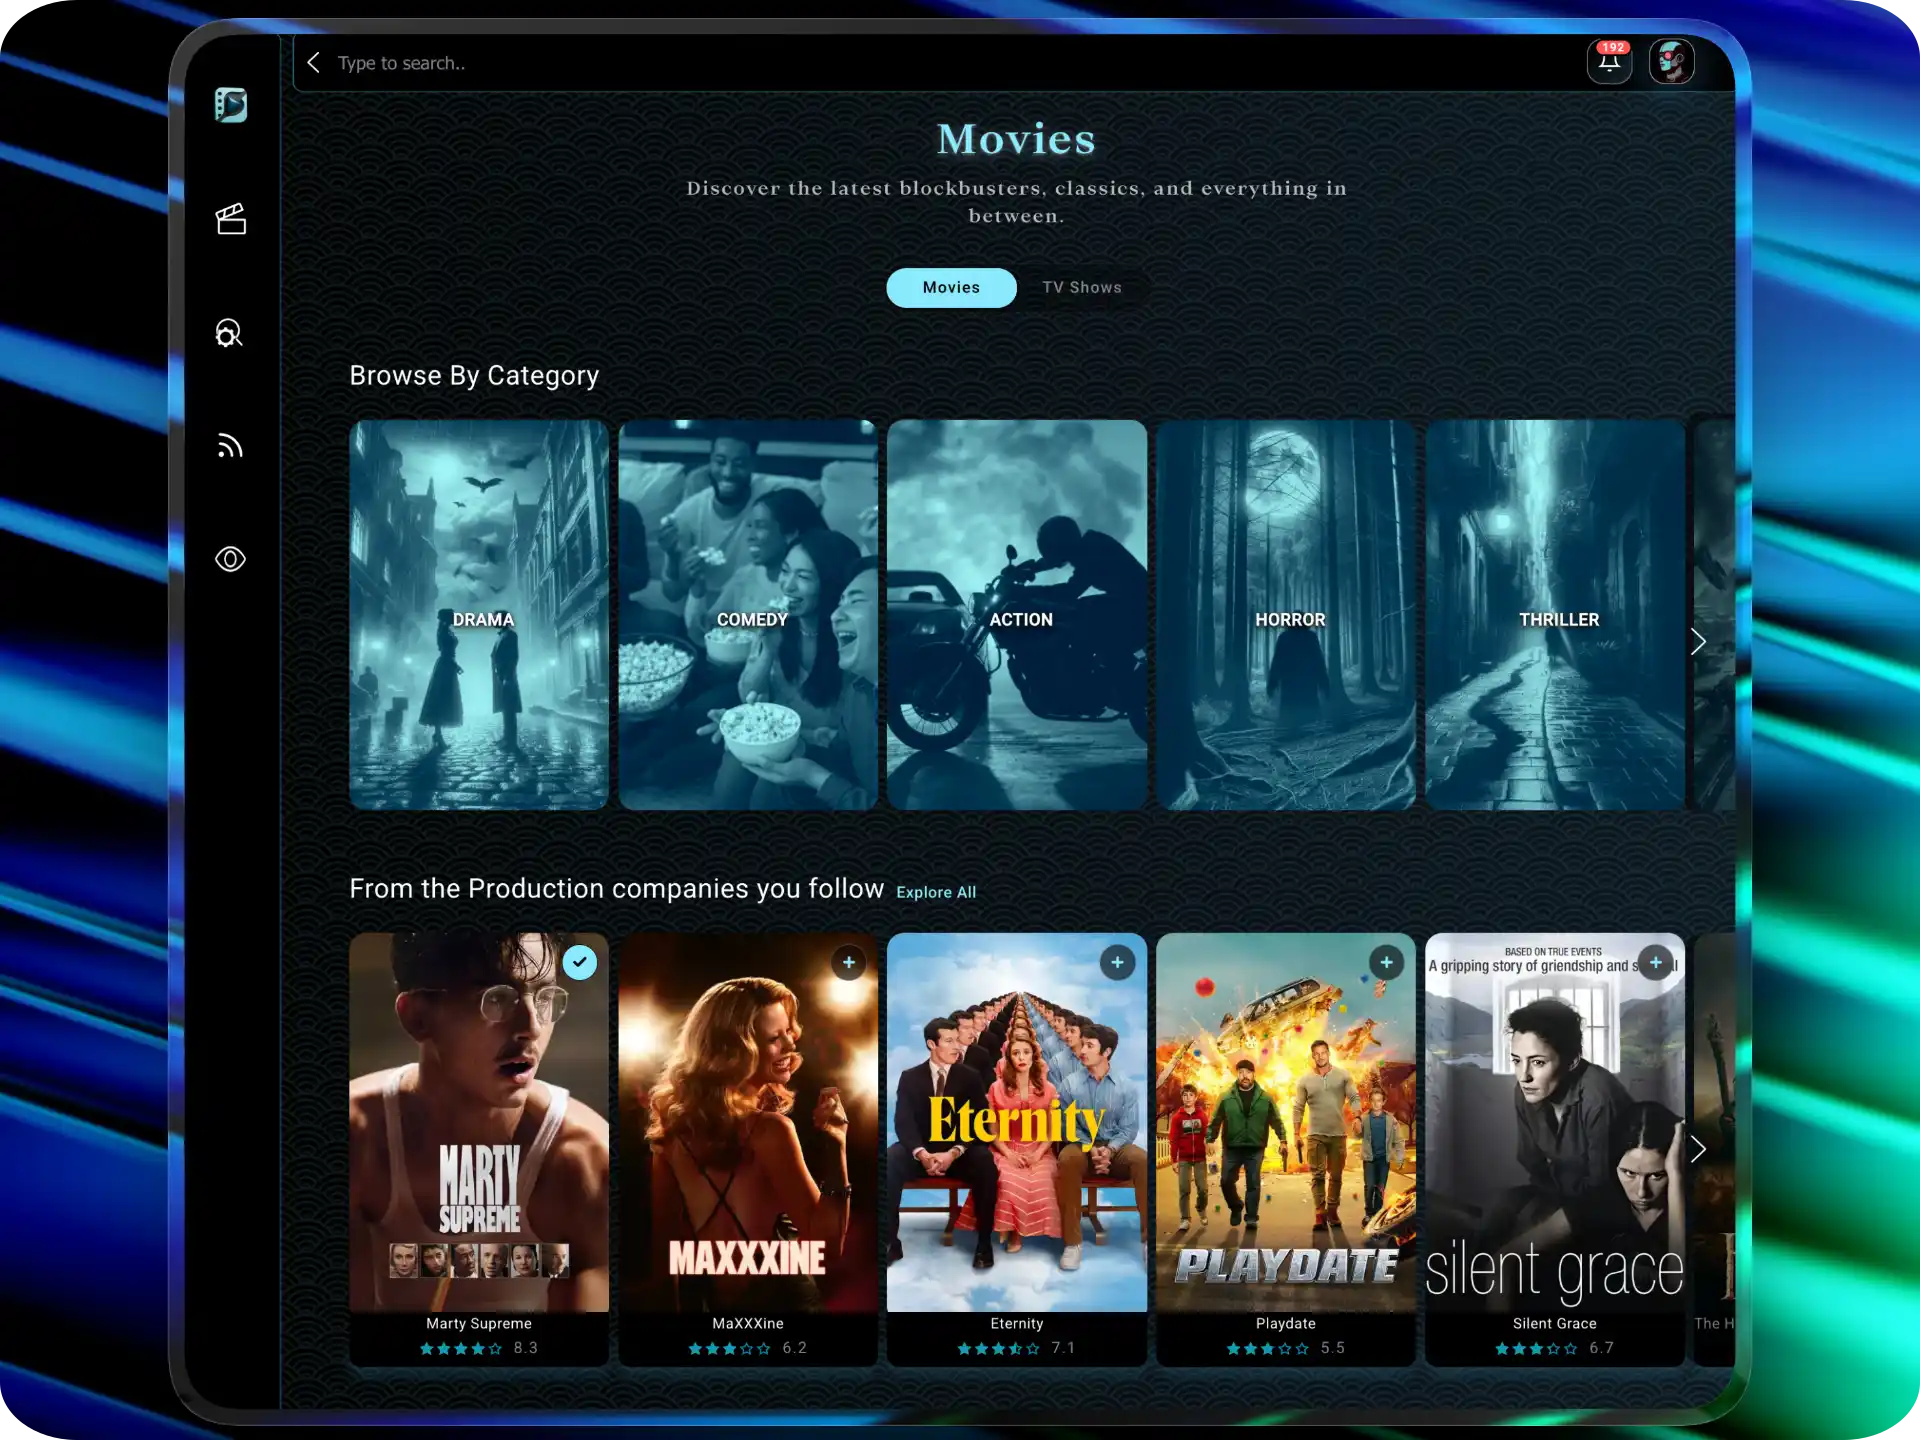Open the eye watchlist icon in the sidebar

[x=230, y=559]
